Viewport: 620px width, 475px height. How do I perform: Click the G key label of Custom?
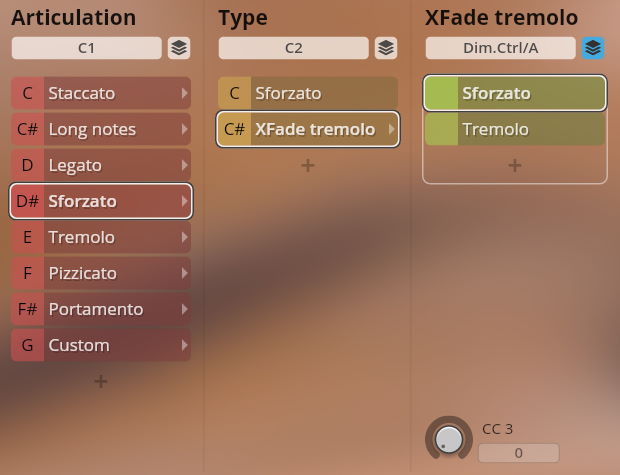pos(27,345)
